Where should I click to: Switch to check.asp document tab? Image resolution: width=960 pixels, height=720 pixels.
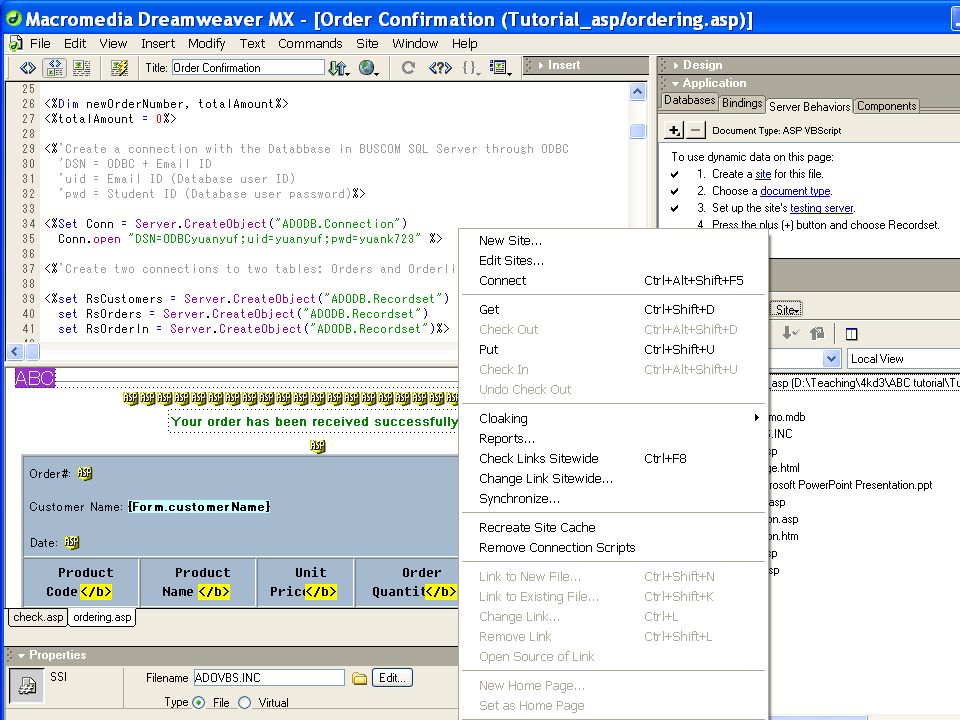point(38,617)
